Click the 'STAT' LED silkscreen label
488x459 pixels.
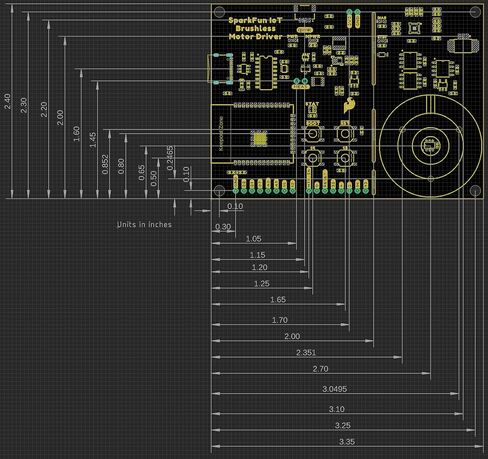312,104
